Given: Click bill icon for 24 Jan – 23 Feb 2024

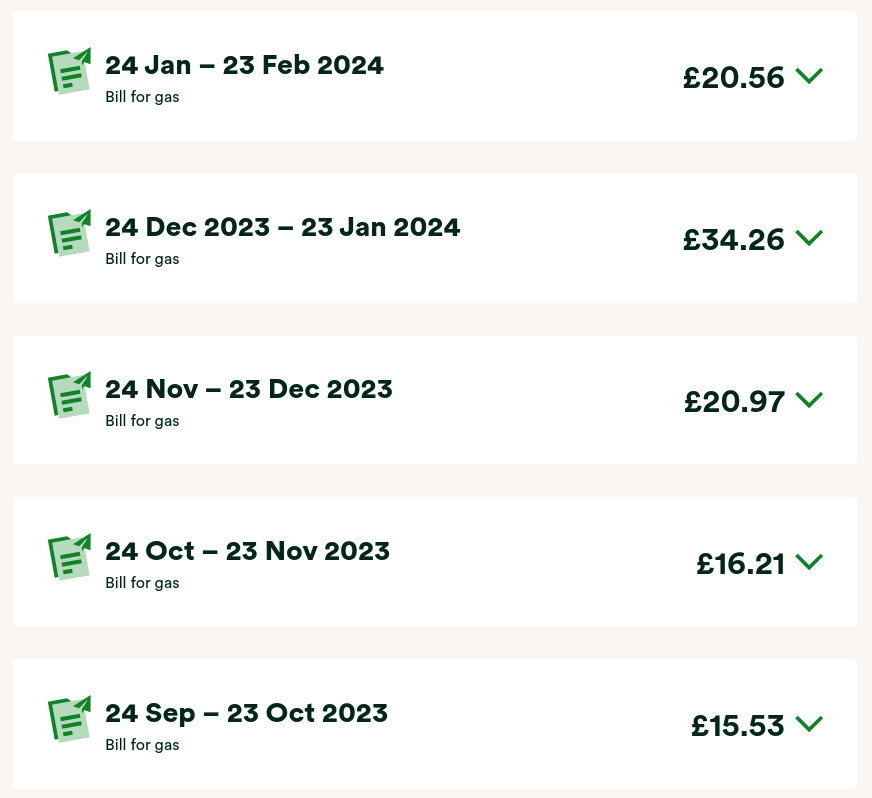Looking at the screenshot, I should [x=69, y=71].
